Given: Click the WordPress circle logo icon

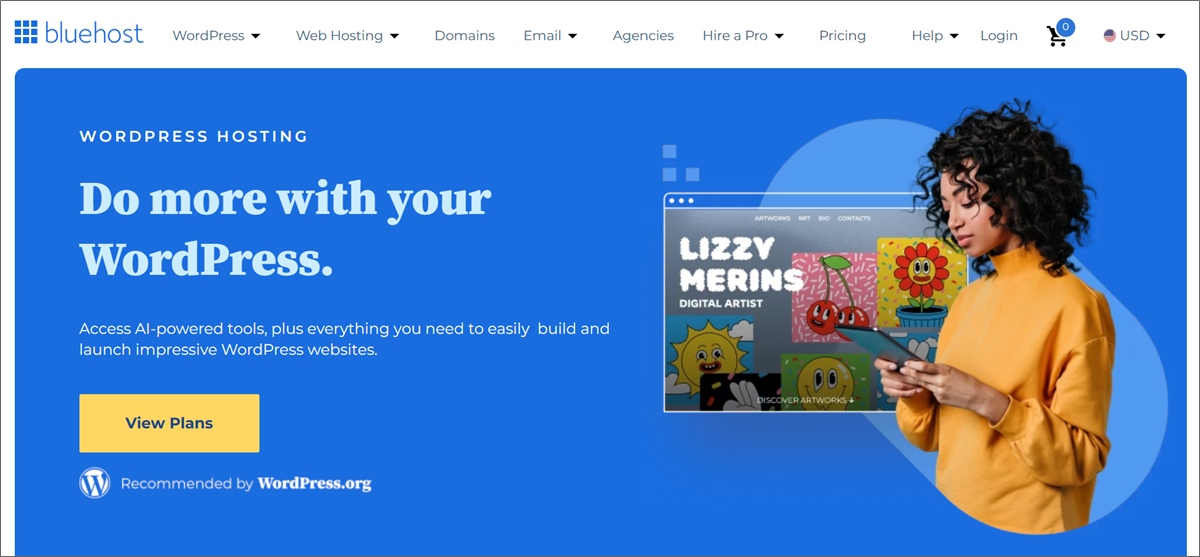Looking at the screenshot, I should [x=94, y=483].
